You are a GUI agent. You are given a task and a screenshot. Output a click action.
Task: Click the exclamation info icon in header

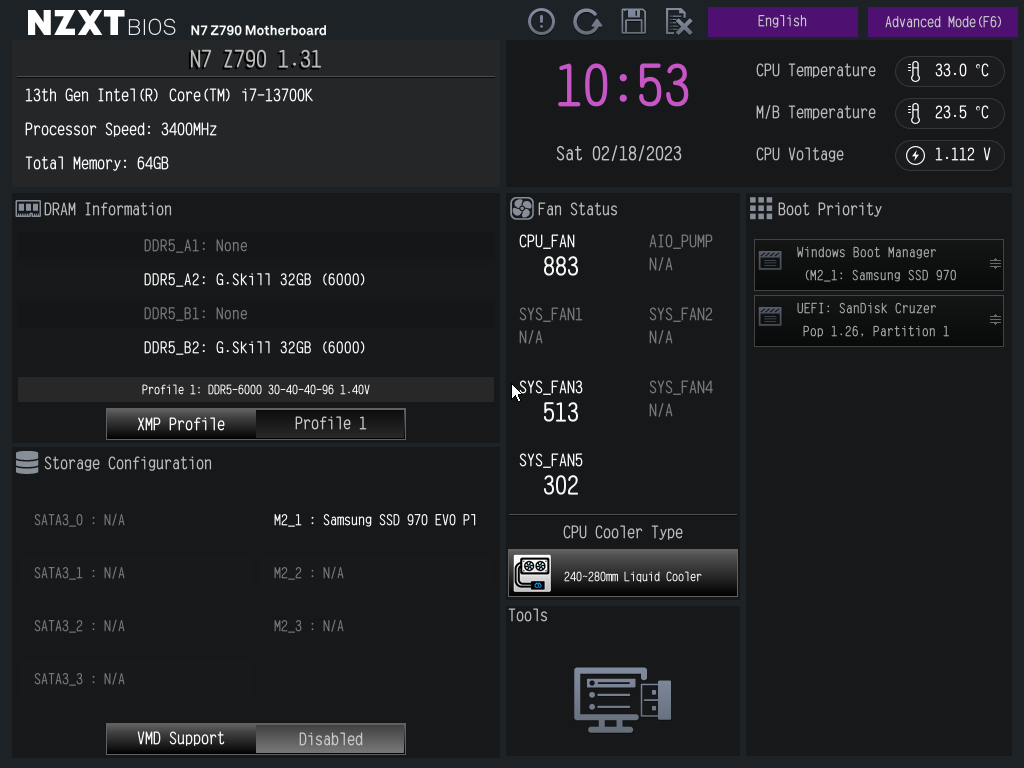point(541,21)
